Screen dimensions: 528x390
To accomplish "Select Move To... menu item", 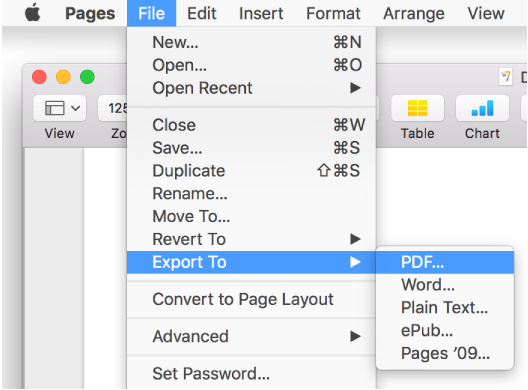I will click(251, 216).
